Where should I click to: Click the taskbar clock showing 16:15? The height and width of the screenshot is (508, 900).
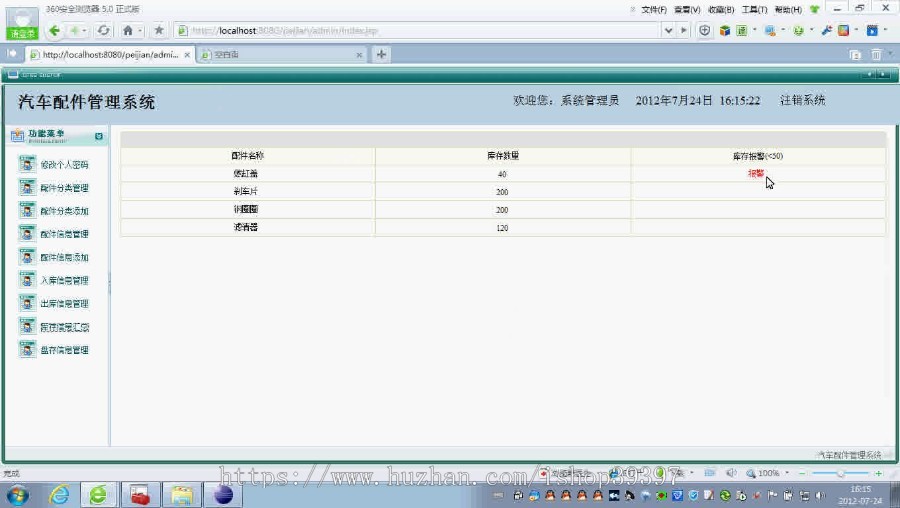(860, 494)
